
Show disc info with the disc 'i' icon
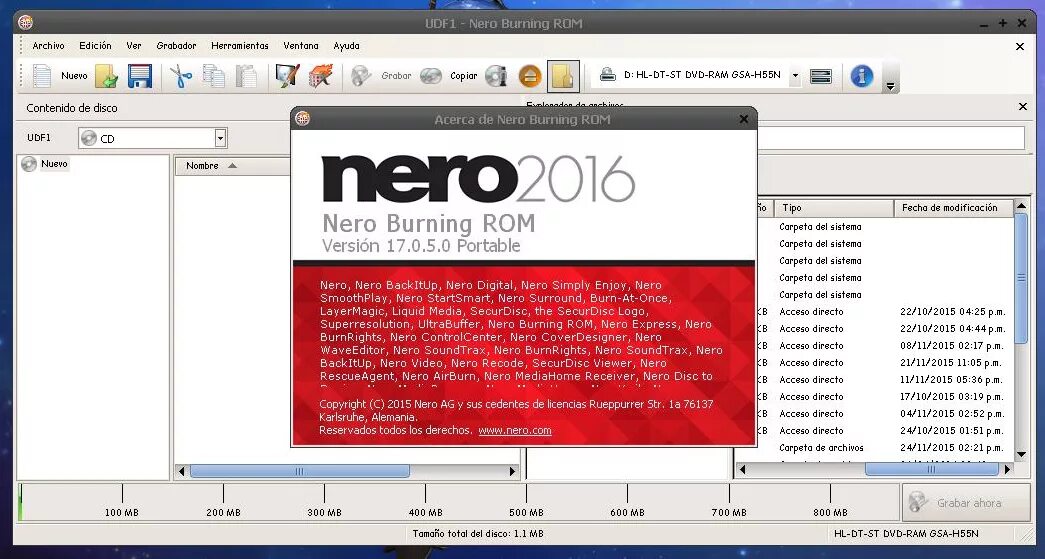496,76
